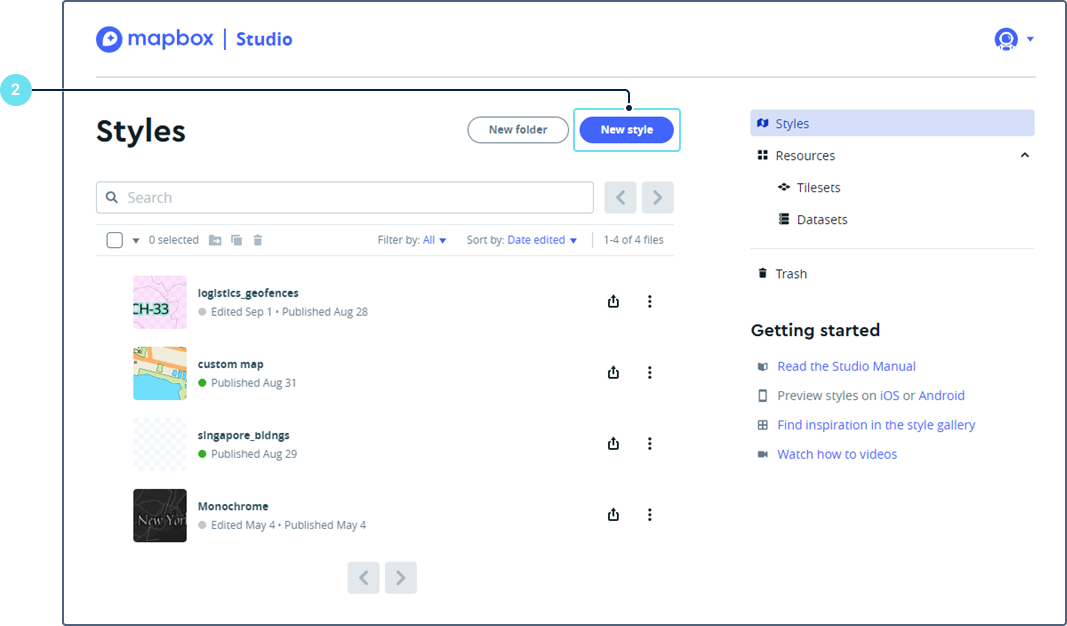
Task: Click the share icon for logistics_geofences
Action: point(613,302)
